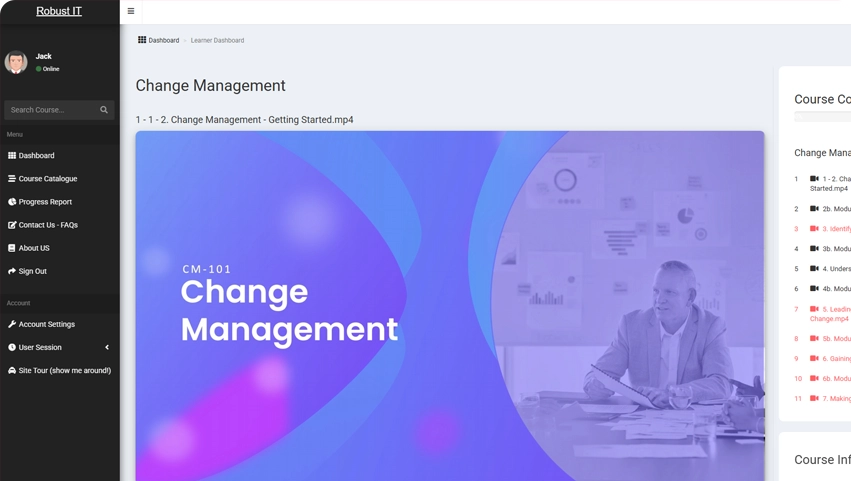Screen dimensions: 851x481
Task: Open lesson 5 video 4. Understanding
Action: tap(836, 269)
